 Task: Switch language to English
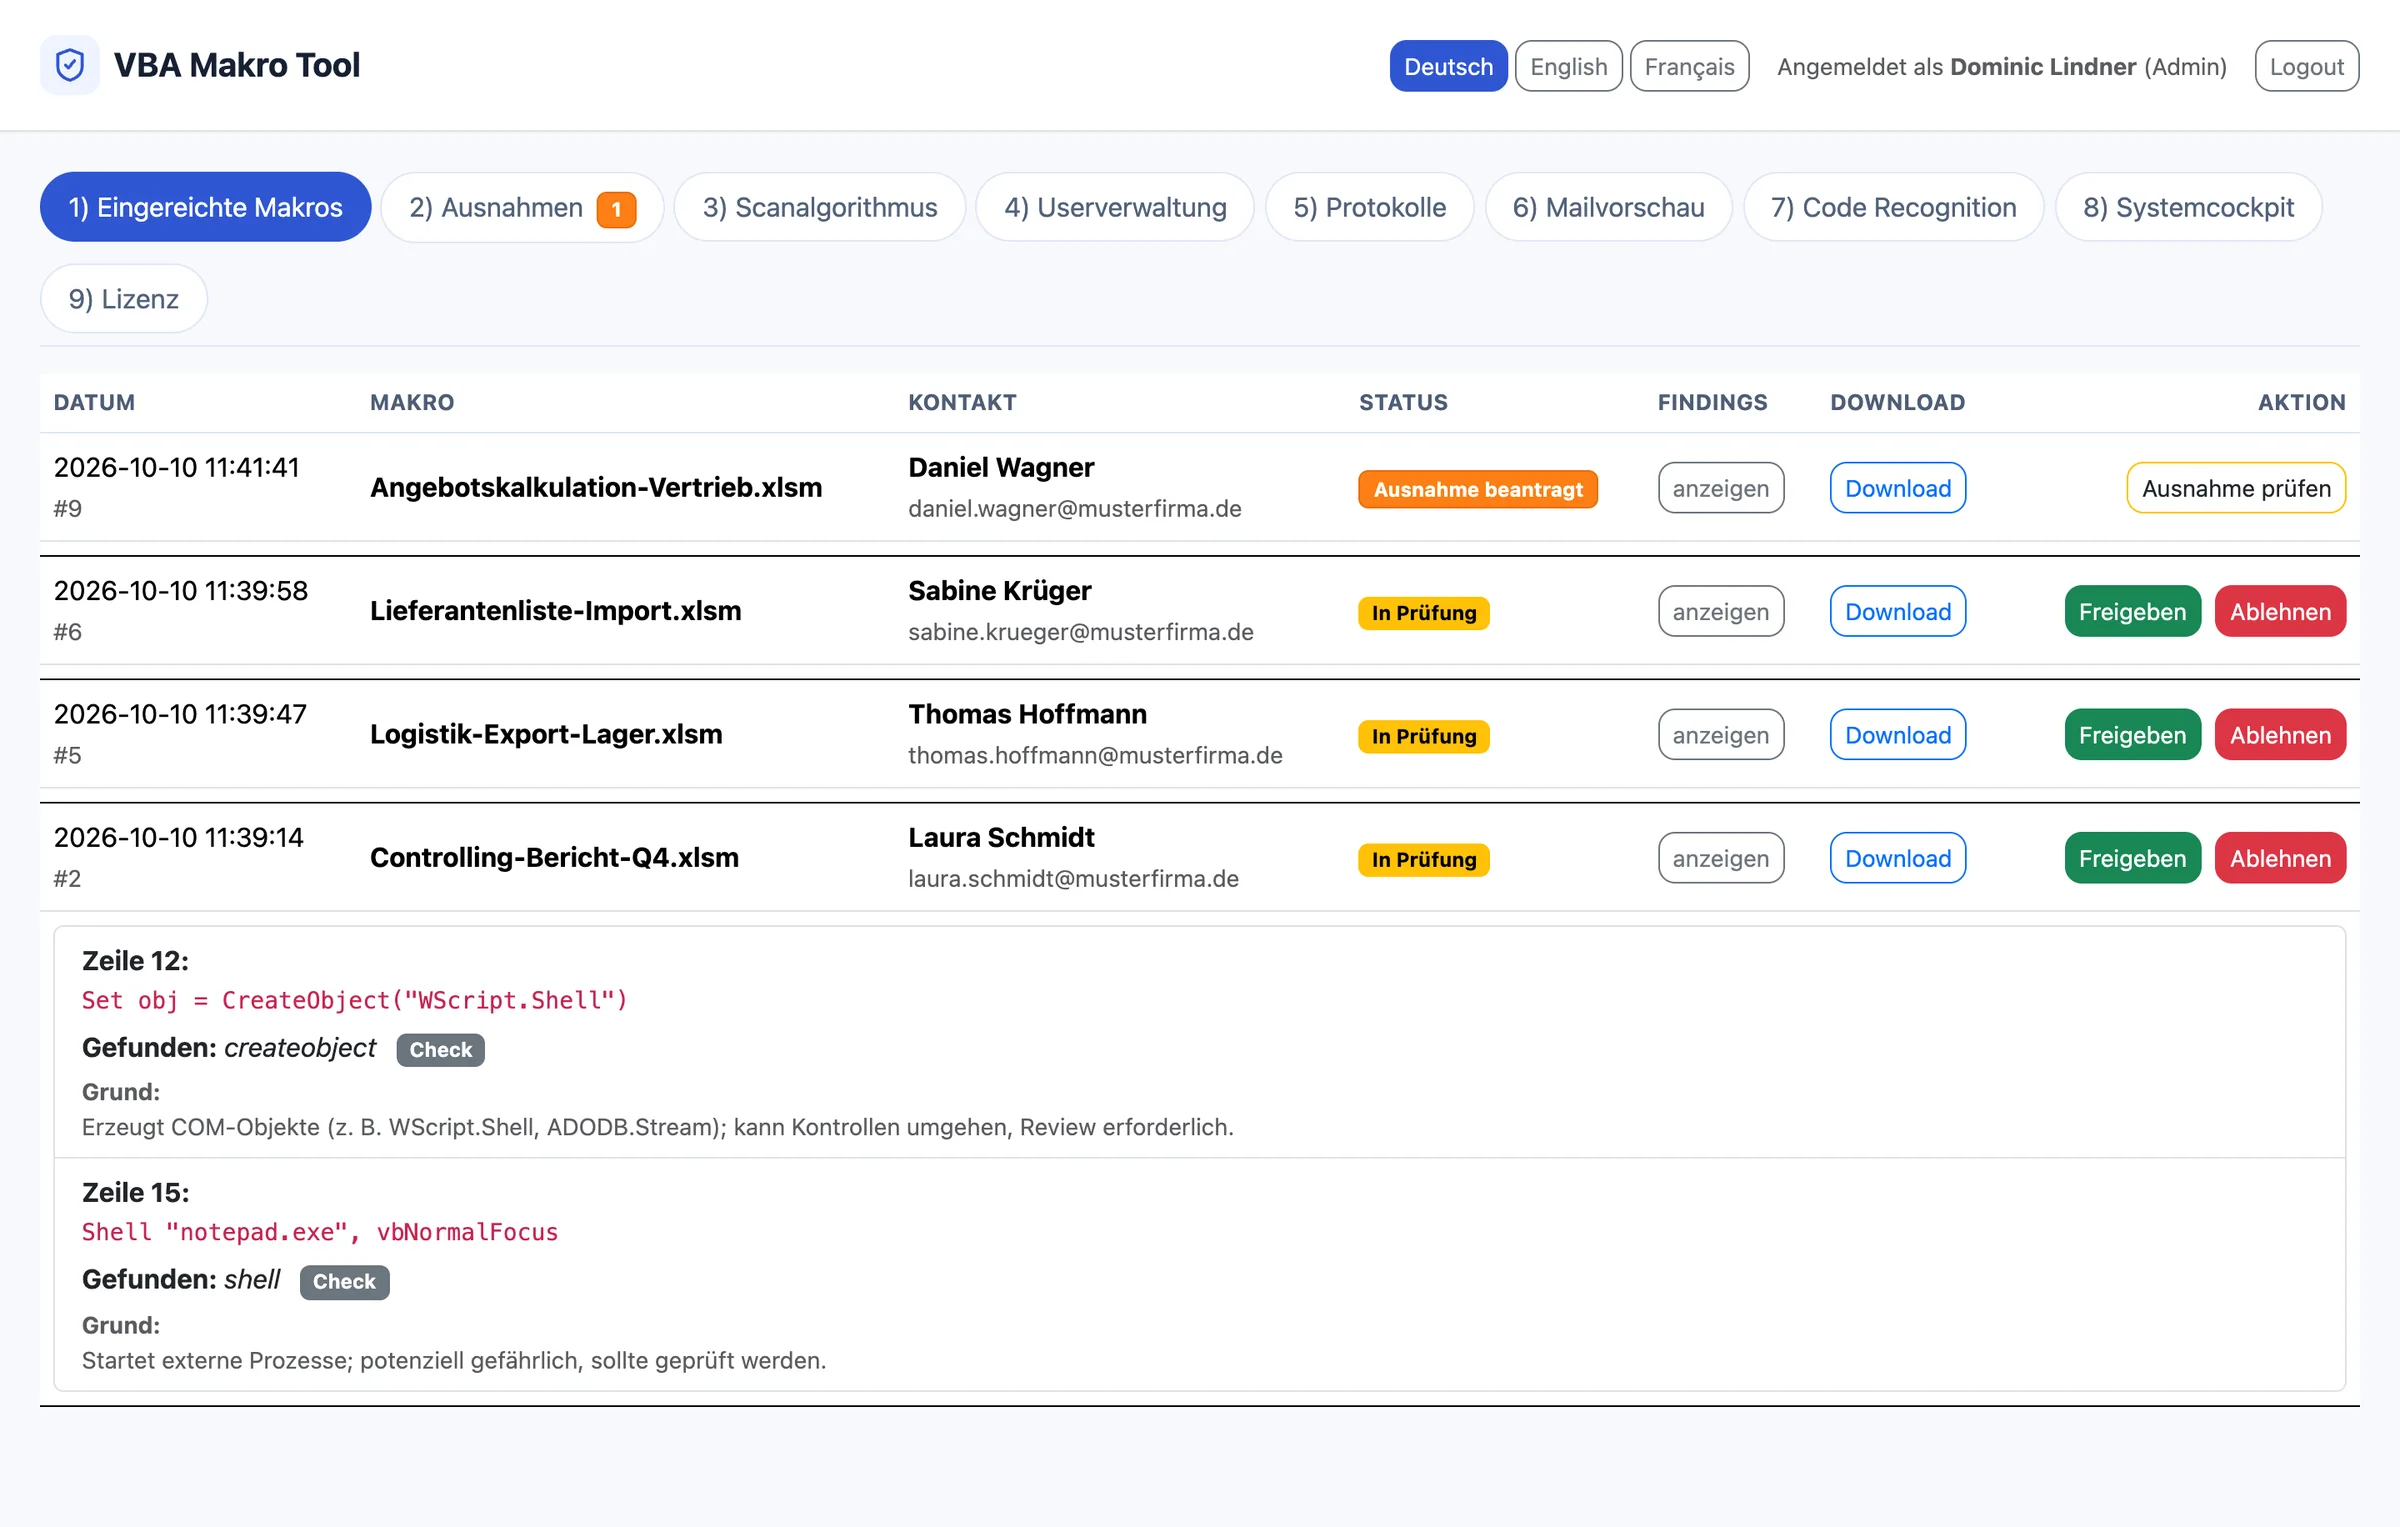[1568, 66]
